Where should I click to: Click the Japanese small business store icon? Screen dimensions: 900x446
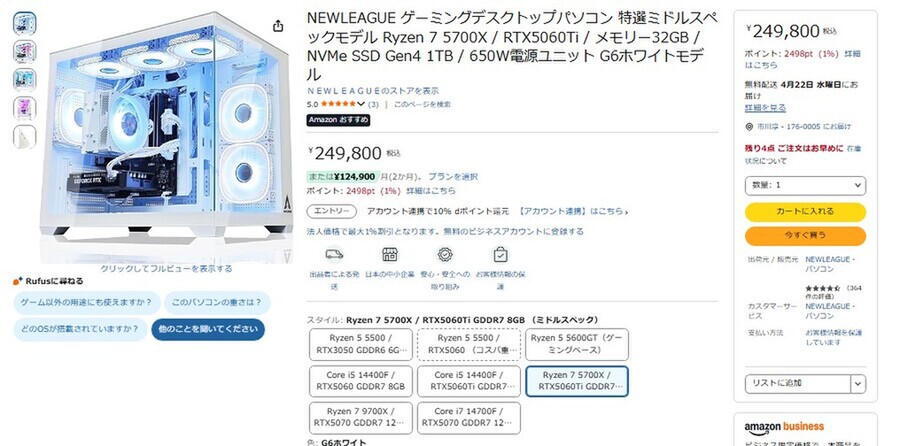[390, 254]
